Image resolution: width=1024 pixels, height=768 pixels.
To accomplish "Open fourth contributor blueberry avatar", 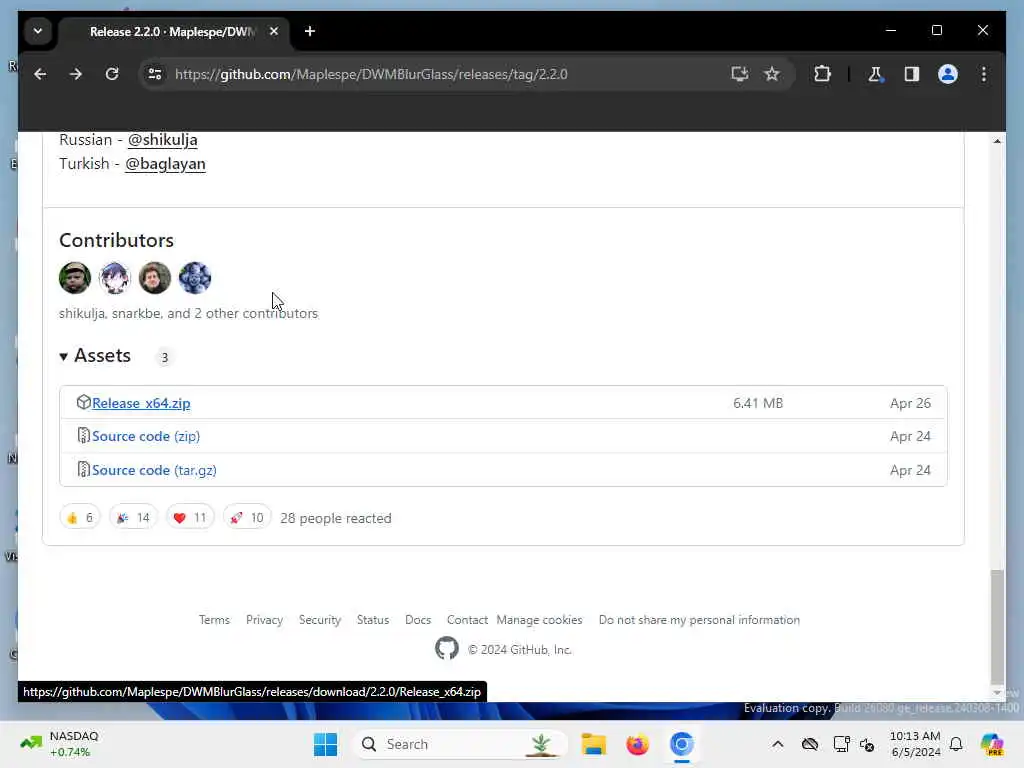I will (195, 278).
